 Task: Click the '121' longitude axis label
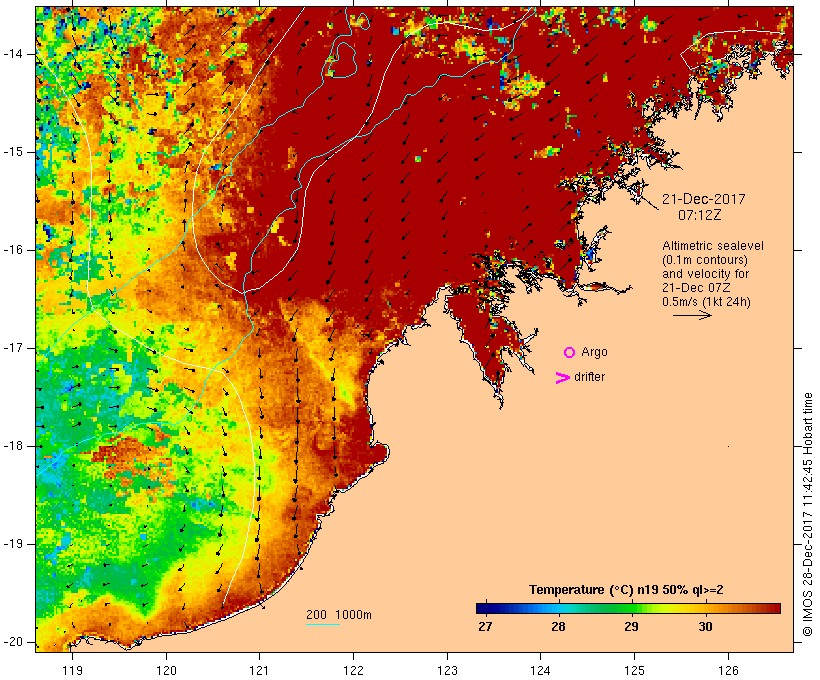[x=259, y=671]
